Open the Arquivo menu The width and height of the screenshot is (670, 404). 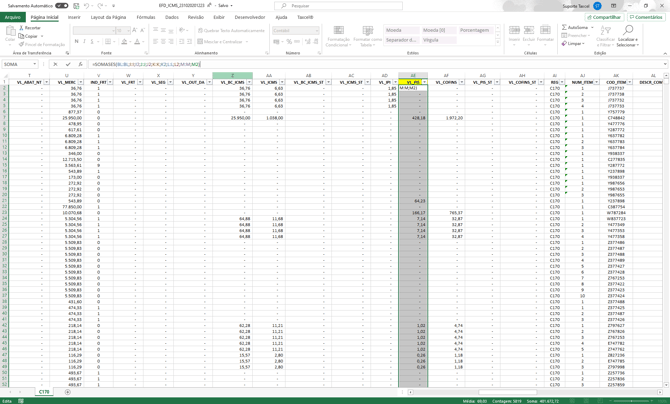[x=12, y=17]
